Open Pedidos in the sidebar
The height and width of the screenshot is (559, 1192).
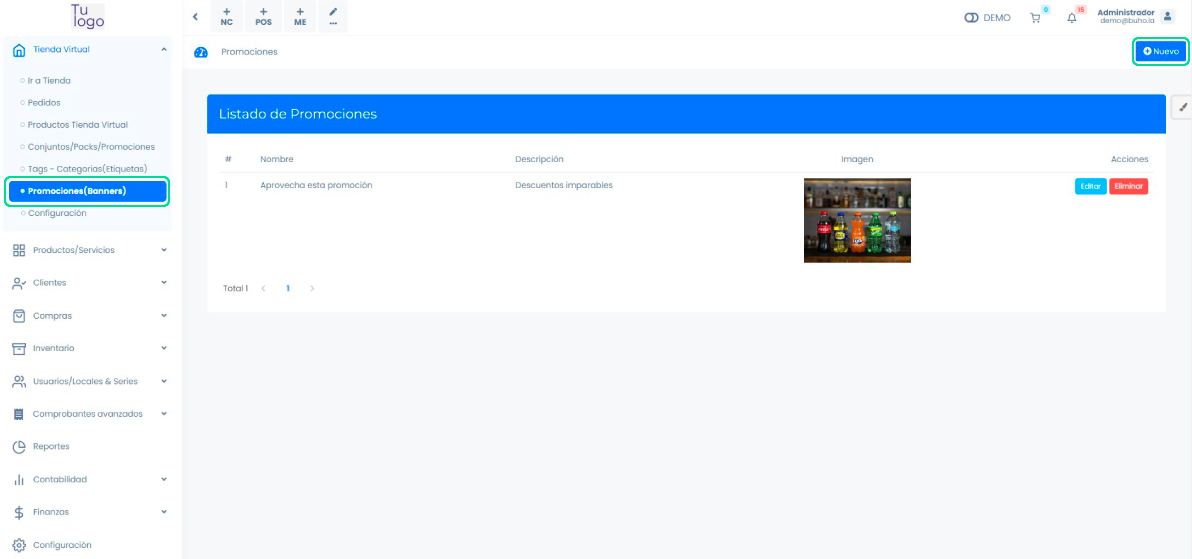tap(44, 102)
